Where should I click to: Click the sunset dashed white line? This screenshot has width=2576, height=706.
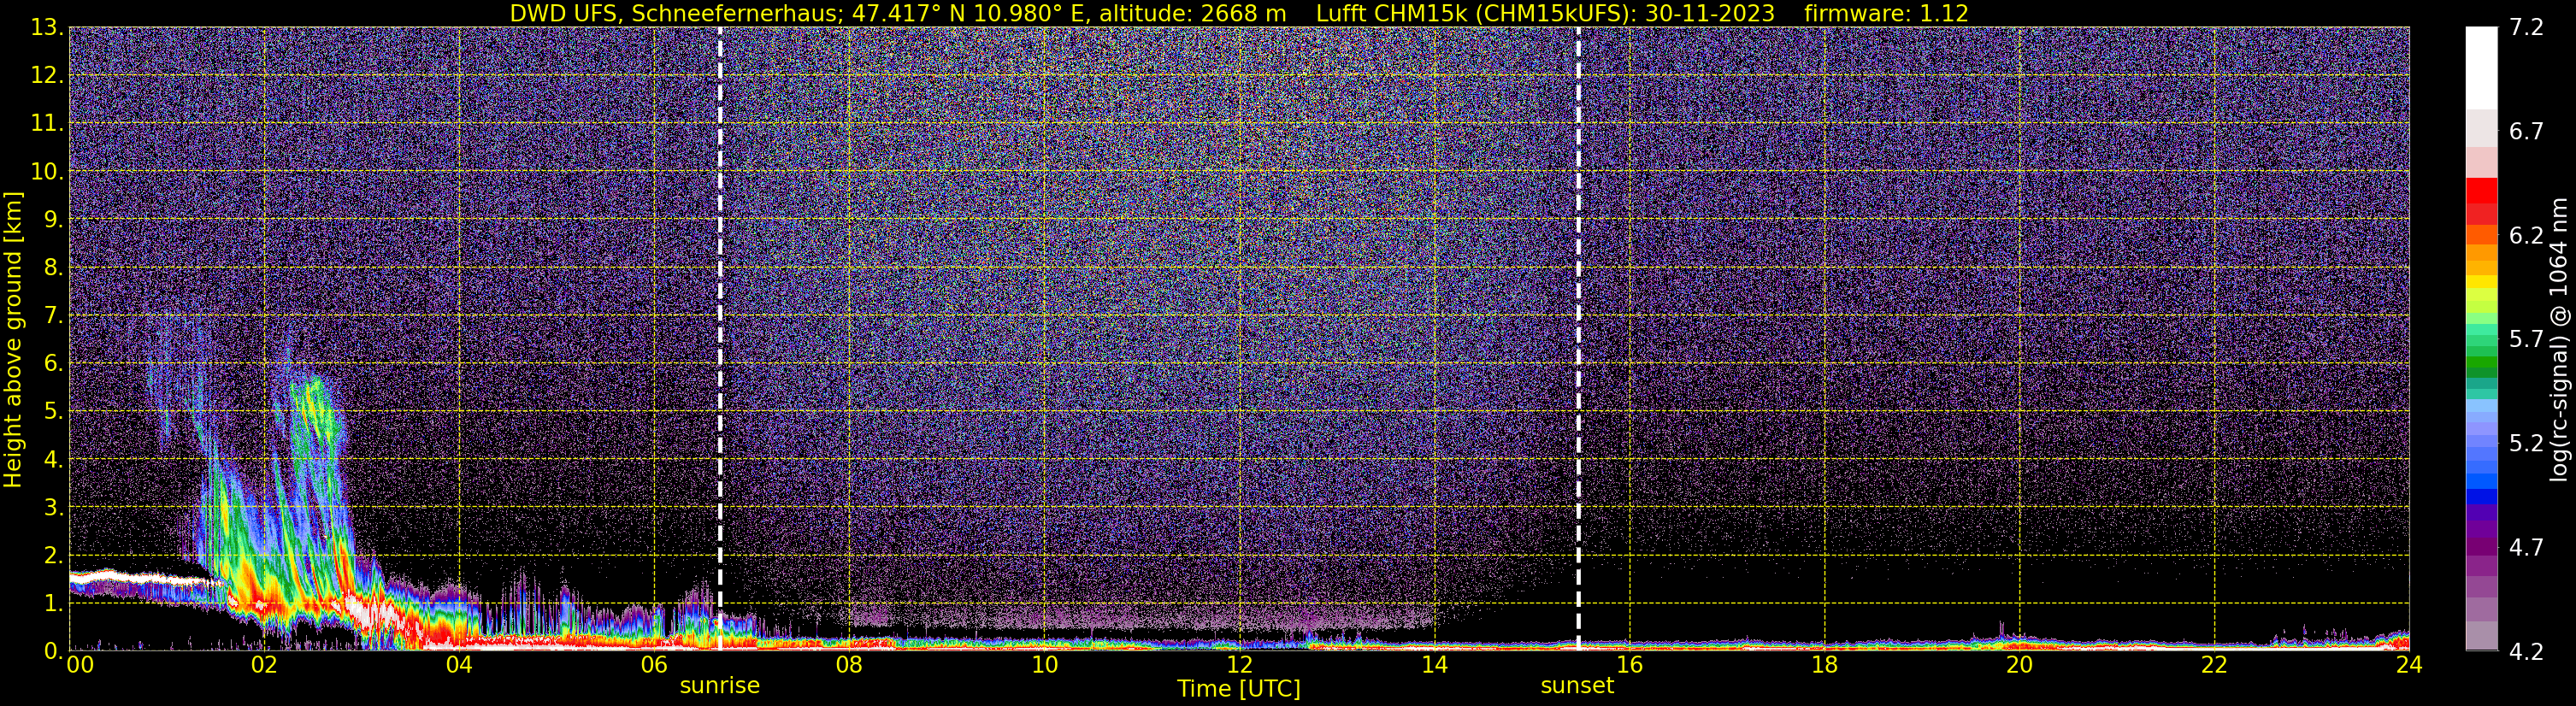pos(1578,338)
